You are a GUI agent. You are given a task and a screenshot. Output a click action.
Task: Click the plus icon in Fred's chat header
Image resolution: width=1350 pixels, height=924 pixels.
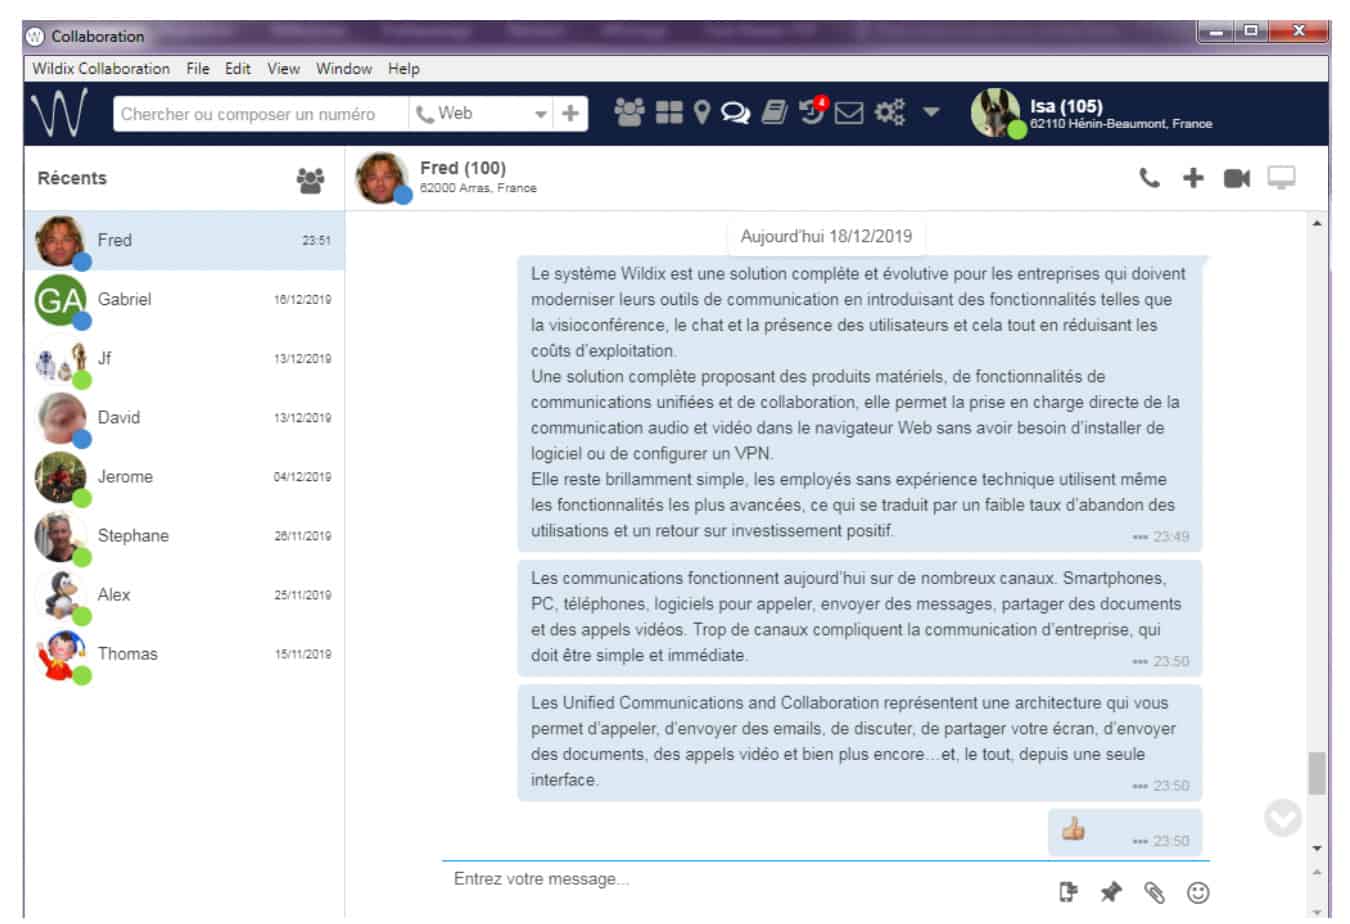click(x=1193, y=178)
